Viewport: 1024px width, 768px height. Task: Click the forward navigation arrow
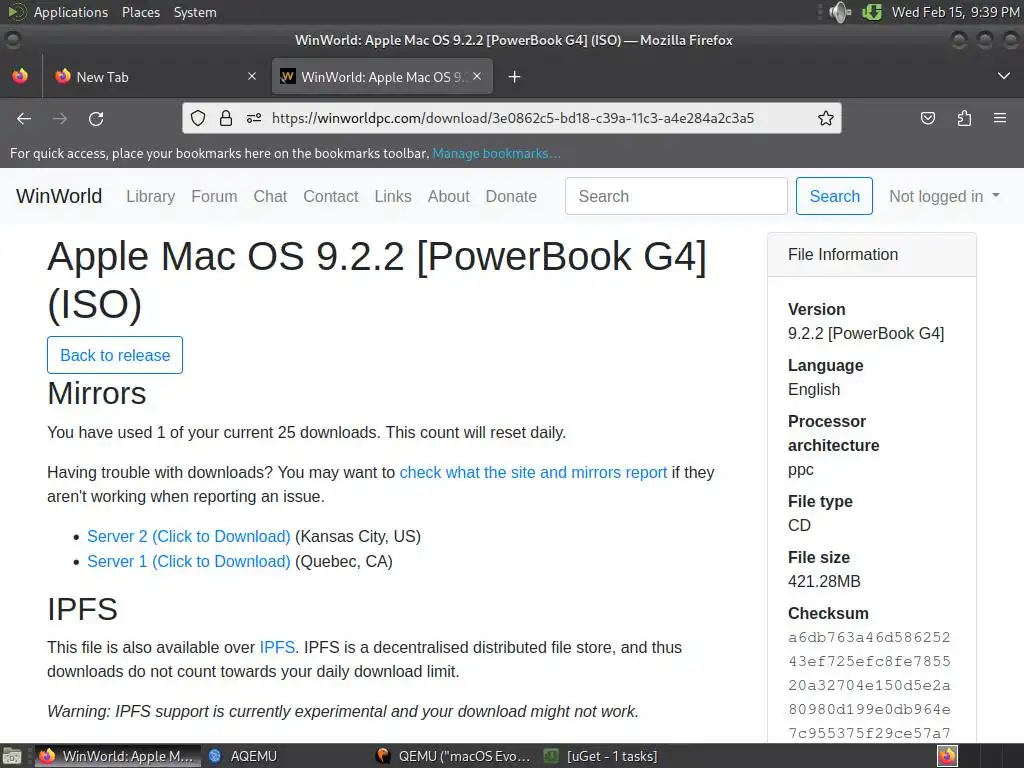pos(60,118)
